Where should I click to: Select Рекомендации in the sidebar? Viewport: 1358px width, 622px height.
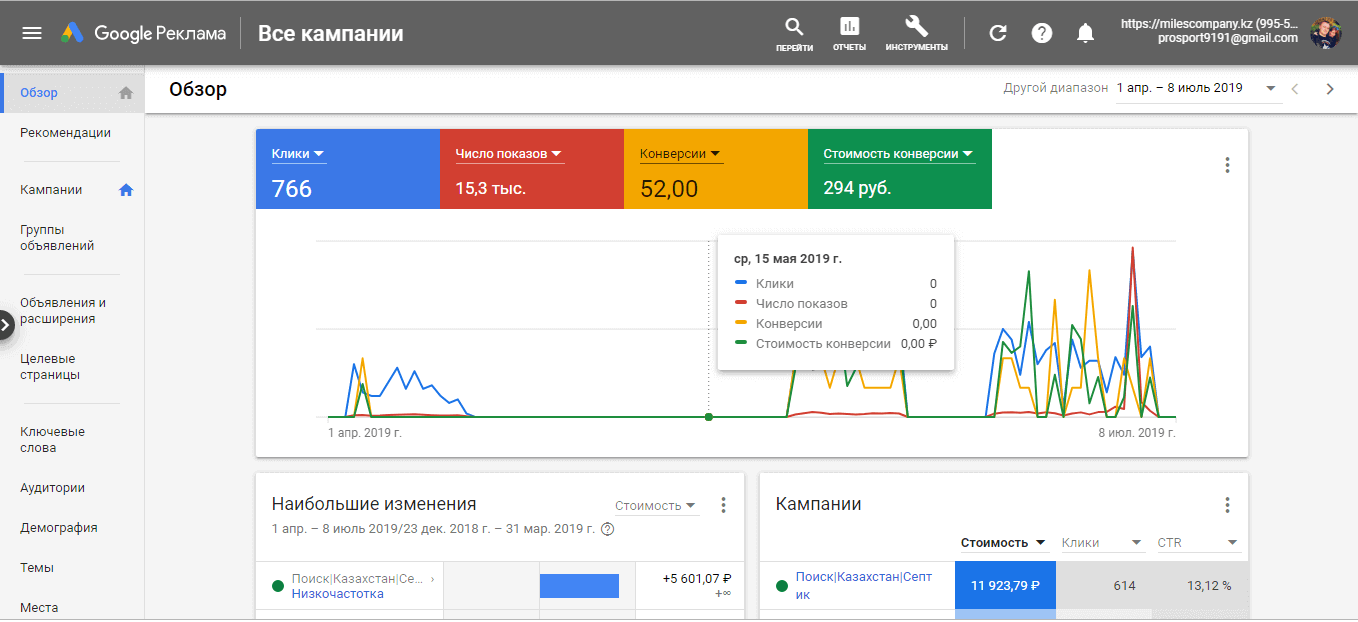(65, 133)
